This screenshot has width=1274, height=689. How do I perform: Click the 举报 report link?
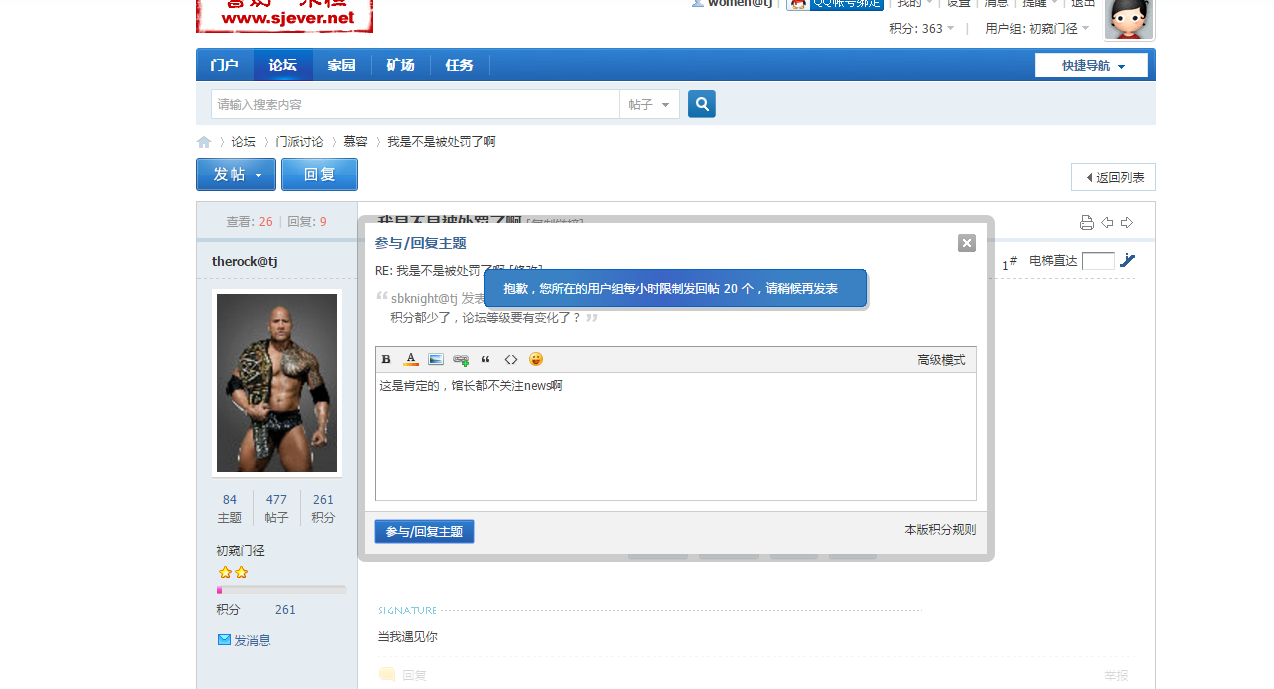point(1116,675)
